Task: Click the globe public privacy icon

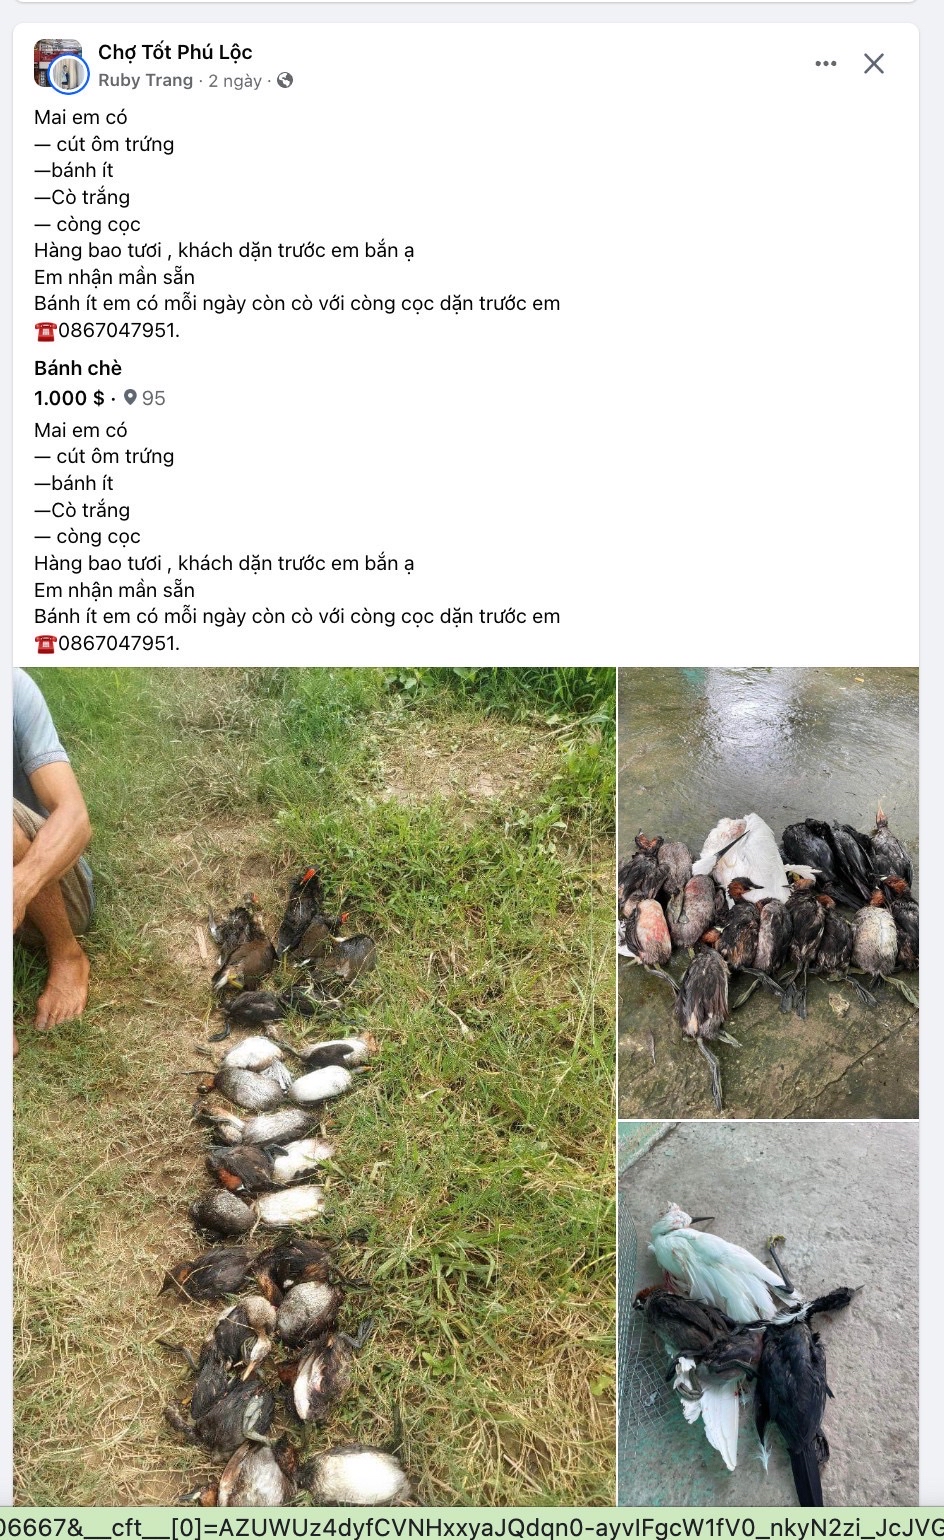Action: coord(285,80)
